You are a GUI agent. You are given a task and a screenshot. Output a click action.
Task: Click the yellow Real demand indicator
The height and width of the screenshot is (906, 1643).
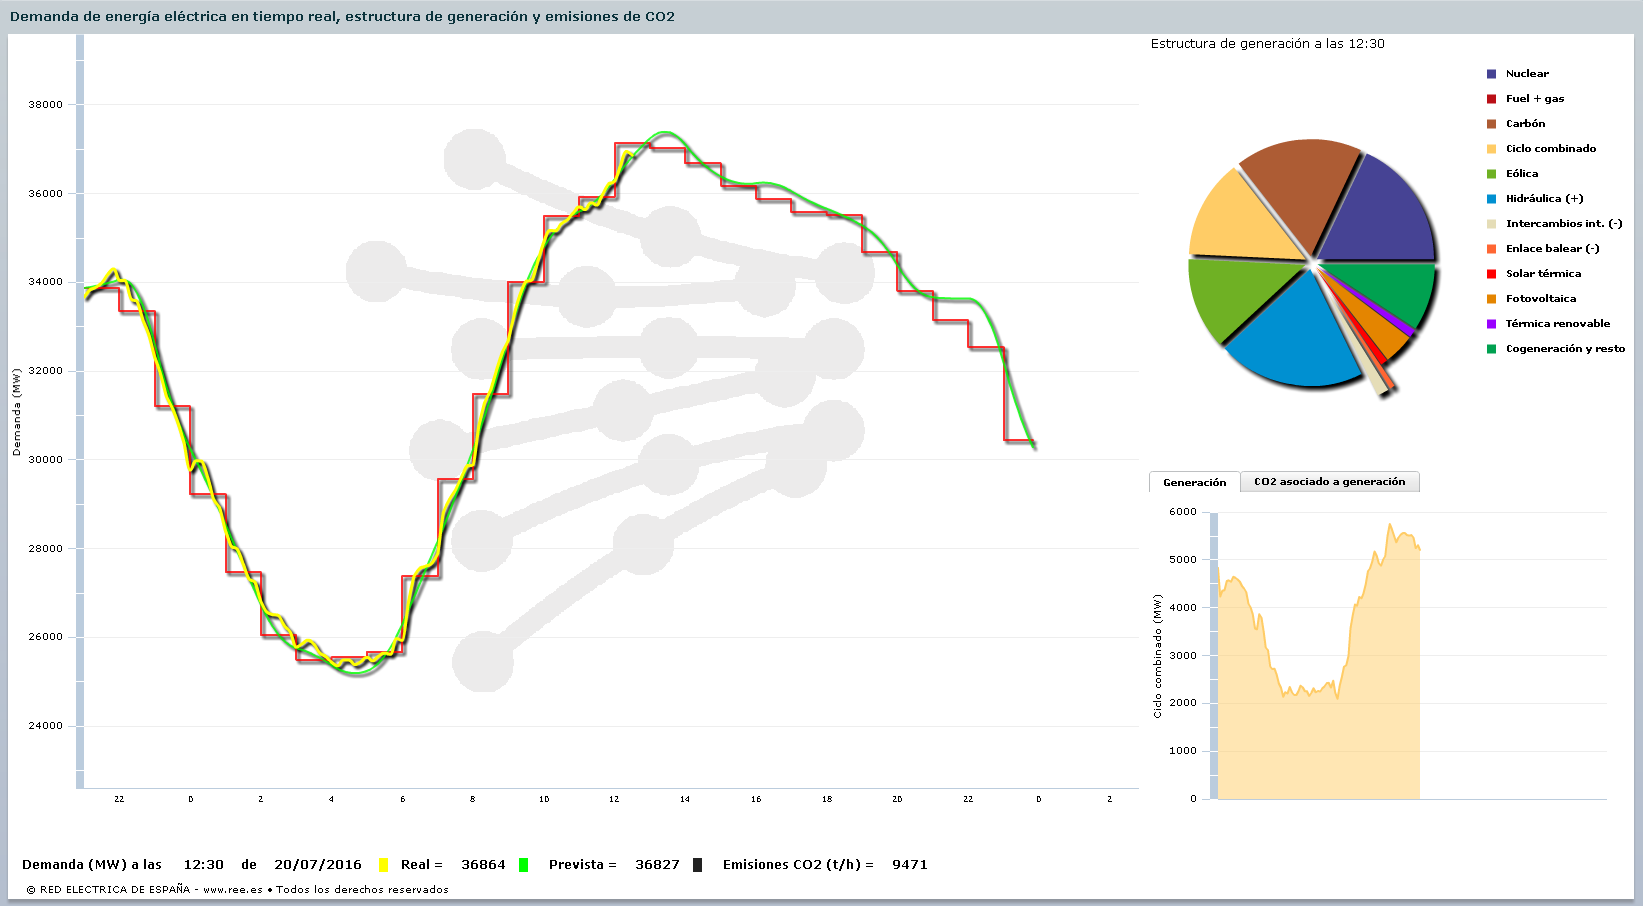point(383,865)
